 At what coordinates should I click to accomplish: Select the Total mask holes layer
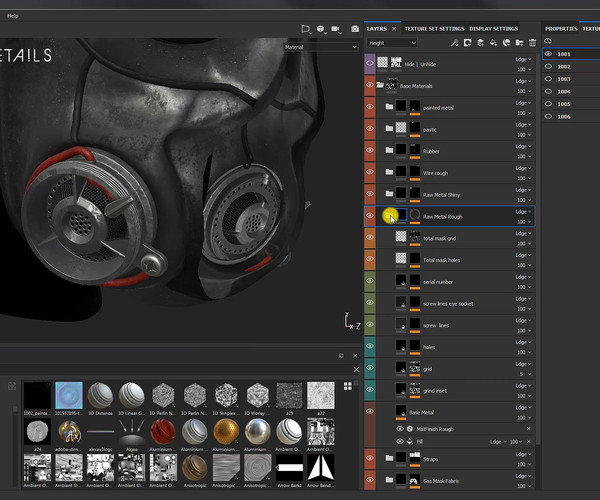point(450,259)
